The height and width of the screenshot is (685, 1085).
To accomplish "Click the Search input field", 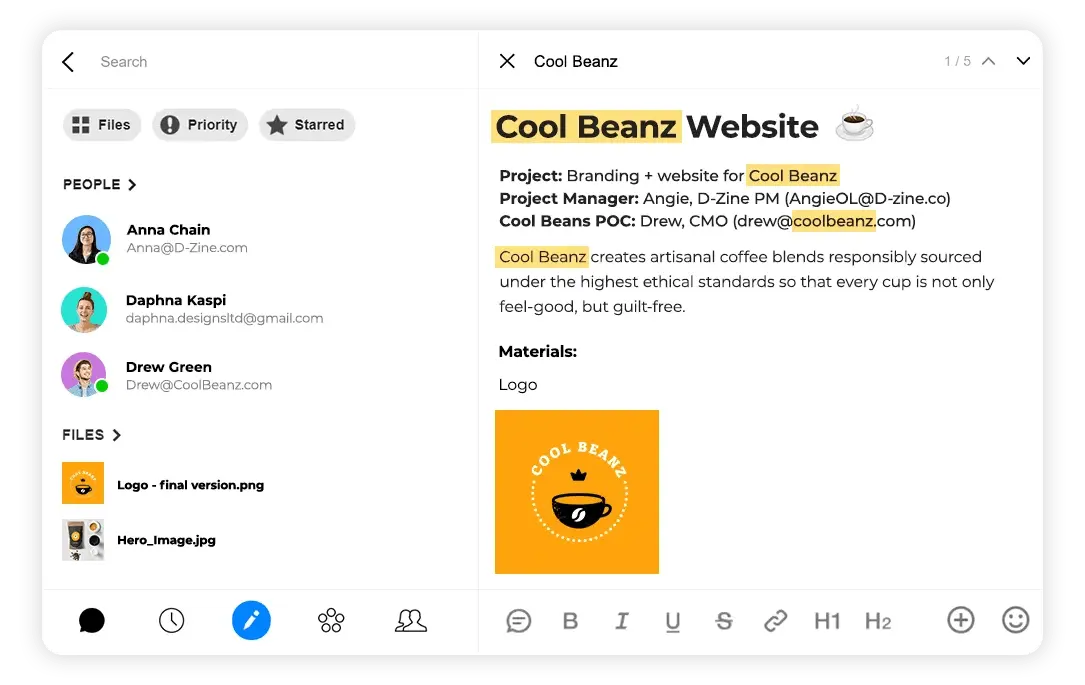I will [277, 62].
